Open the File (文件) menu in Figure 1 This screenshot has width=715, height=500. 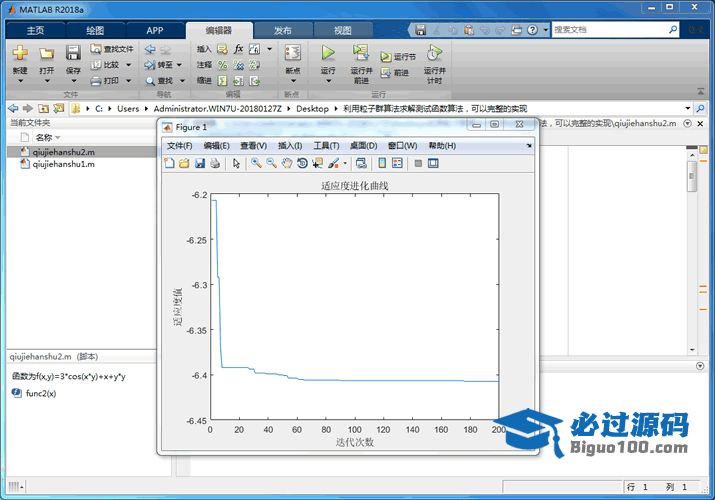179,146
